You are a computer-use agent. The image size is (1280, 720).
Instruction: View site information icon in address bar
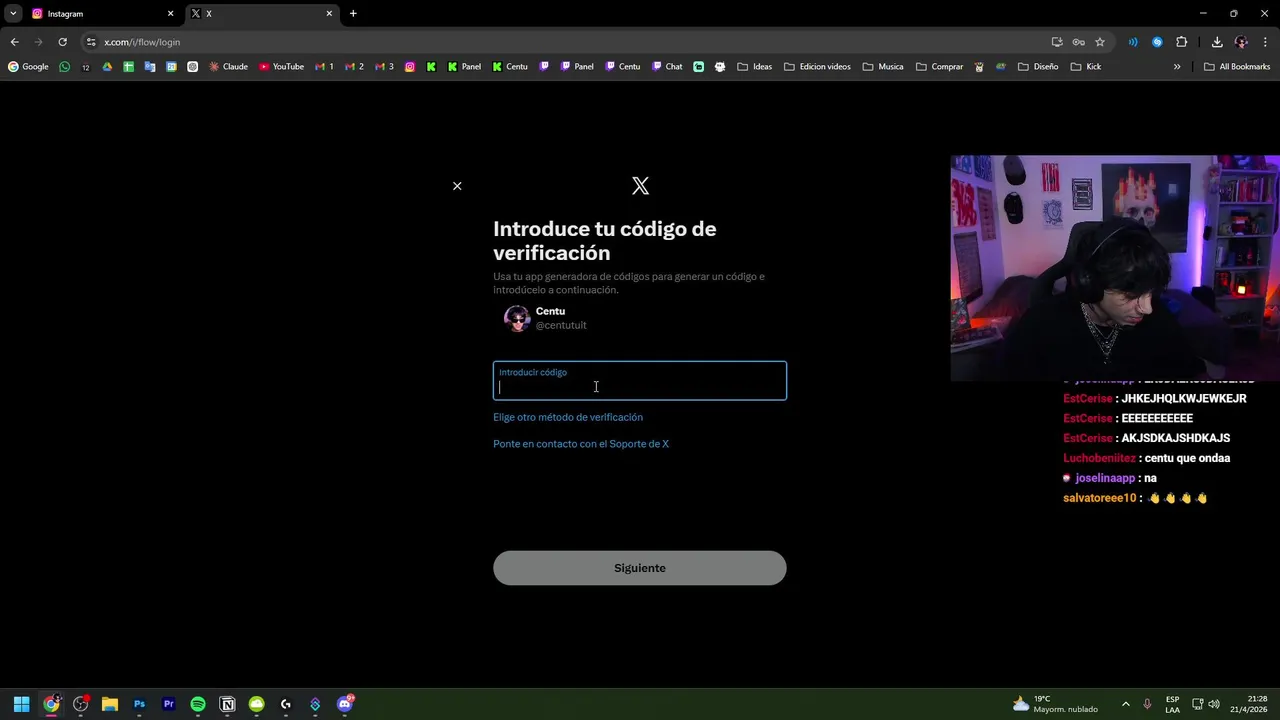(90, 42)
